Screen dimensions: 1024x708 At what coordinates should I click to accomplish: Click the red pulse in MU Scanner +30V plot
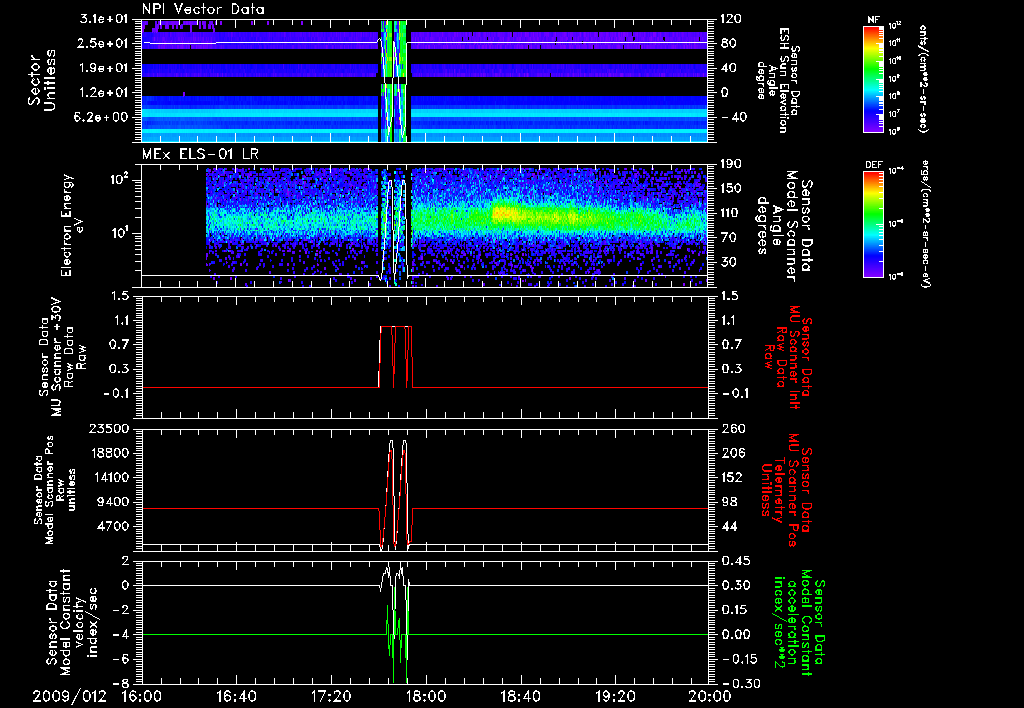(396, 357)
